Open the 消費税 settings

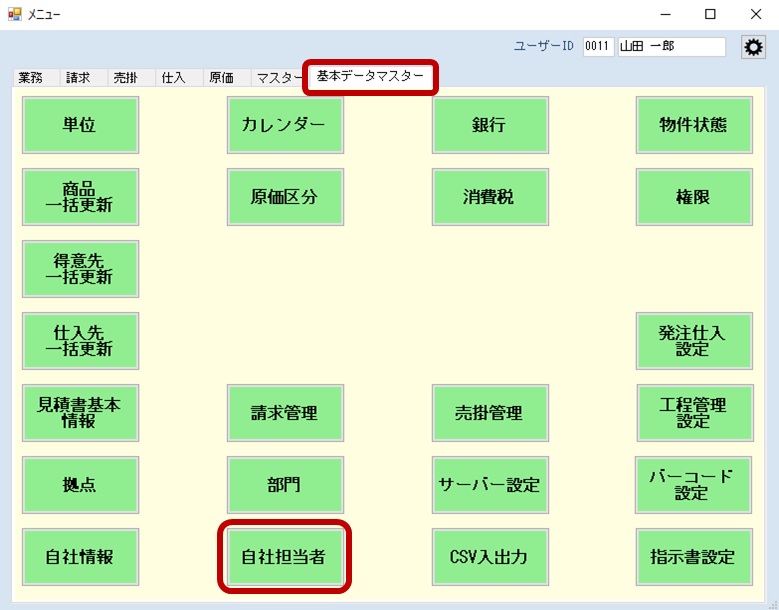pos(489,197)
